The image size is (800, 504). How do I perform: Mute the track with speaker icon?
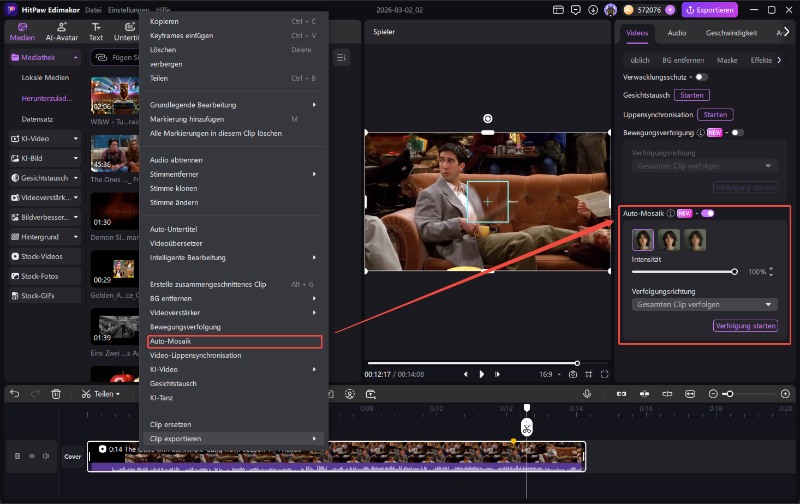(46, 456)
